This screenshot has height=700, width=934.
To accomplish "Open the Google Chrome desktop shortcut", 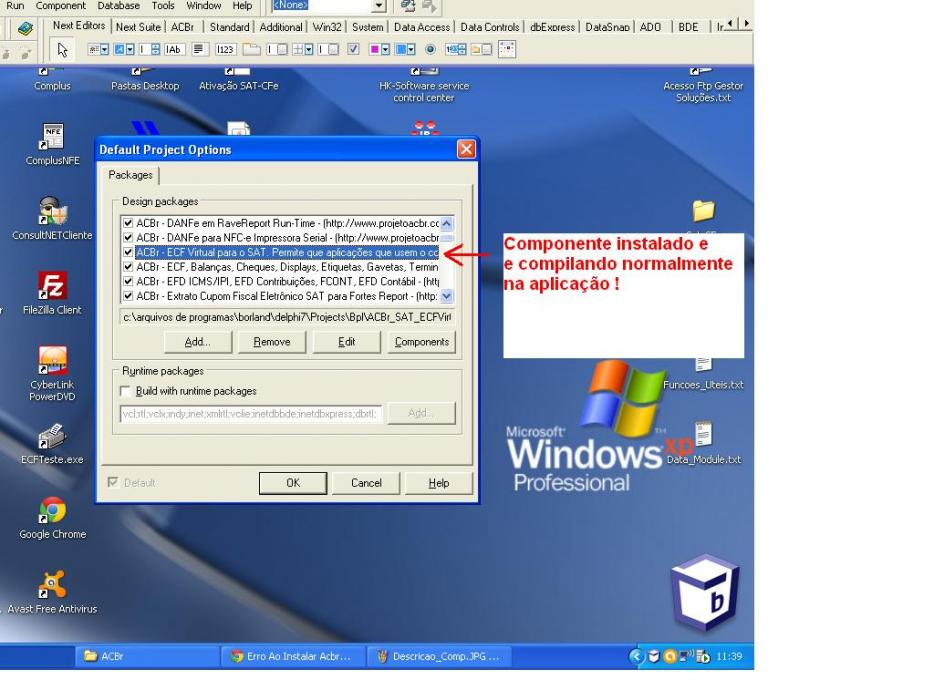I will tap(52, 511).
